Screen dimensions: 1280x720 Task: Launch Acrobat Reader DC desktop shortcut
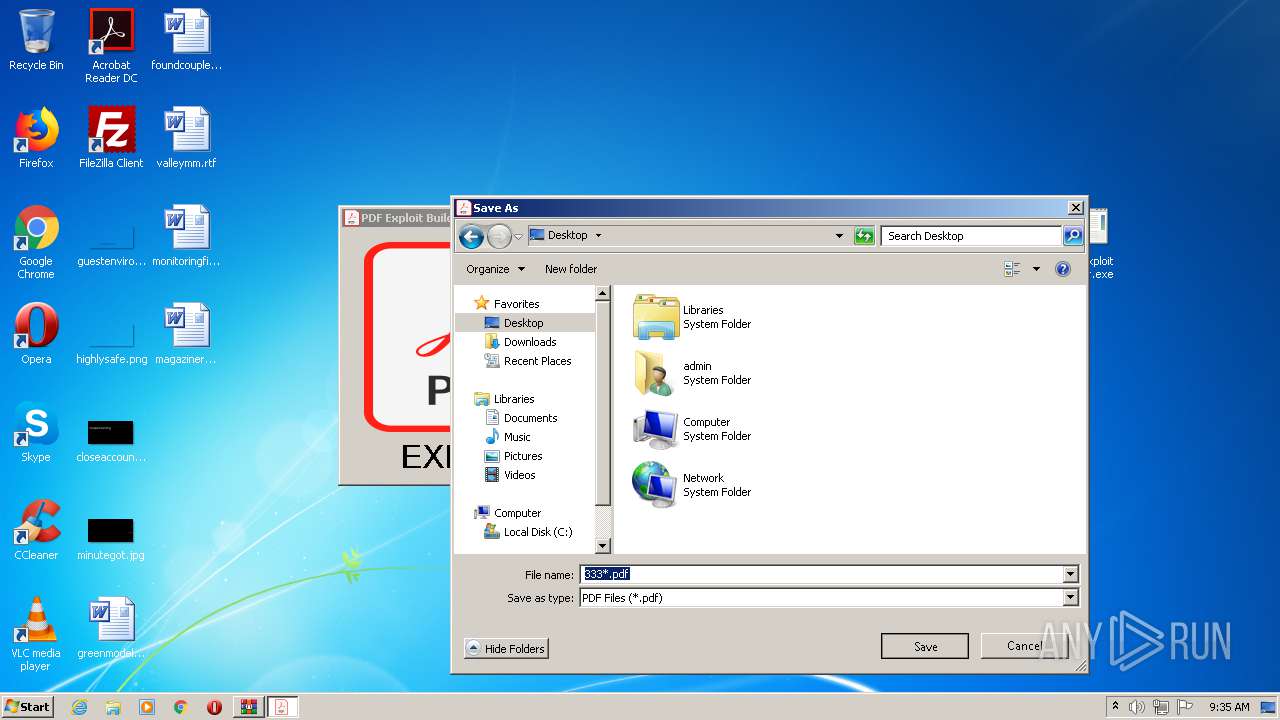111,46
